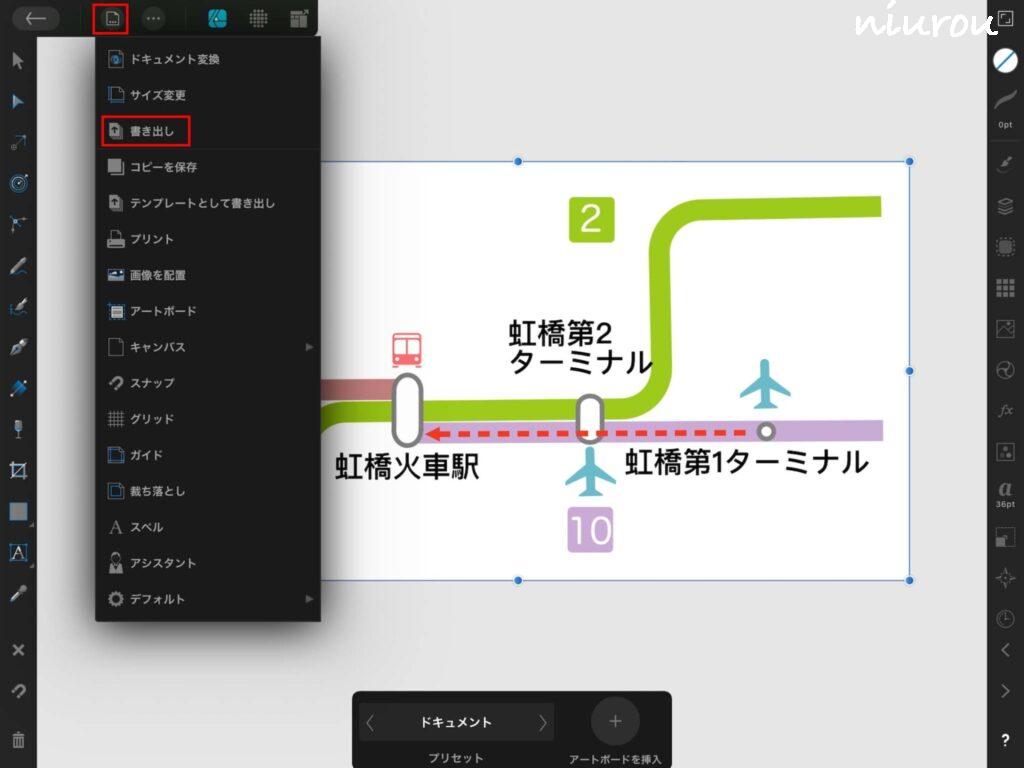The width and height of the screenshot is (1024, 768).
Task: Select the Artistic Text tool
Action: [18, 552]
